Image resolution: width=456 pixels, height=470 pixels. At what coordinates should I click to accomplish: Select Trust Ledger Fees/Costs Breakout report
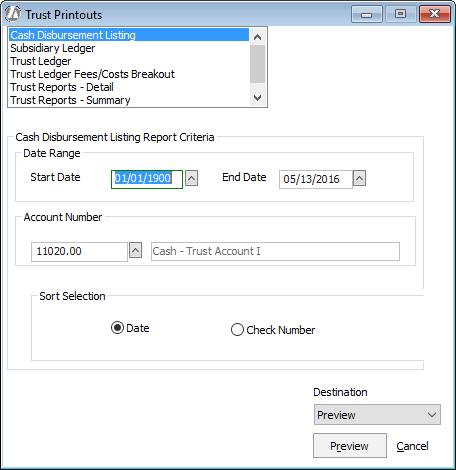click(x=92, y=74)
